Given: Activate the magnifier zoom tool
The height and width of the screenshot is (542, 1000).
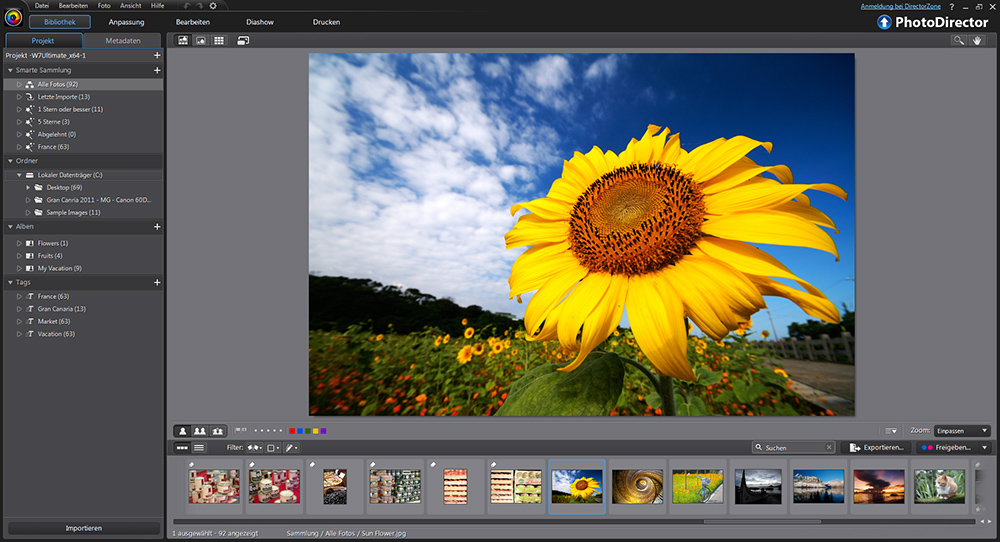Looking at the screenshot, I should [959, 40].
